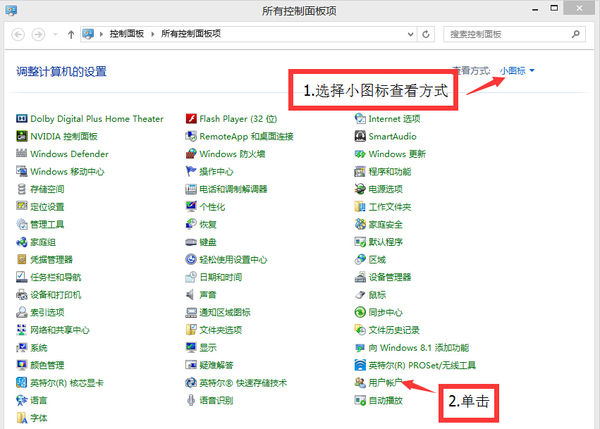The width and height of the screenshot is (600, 429).
Task: Open the 轻松使用设置中心 icon
Action: coord(191,259)
